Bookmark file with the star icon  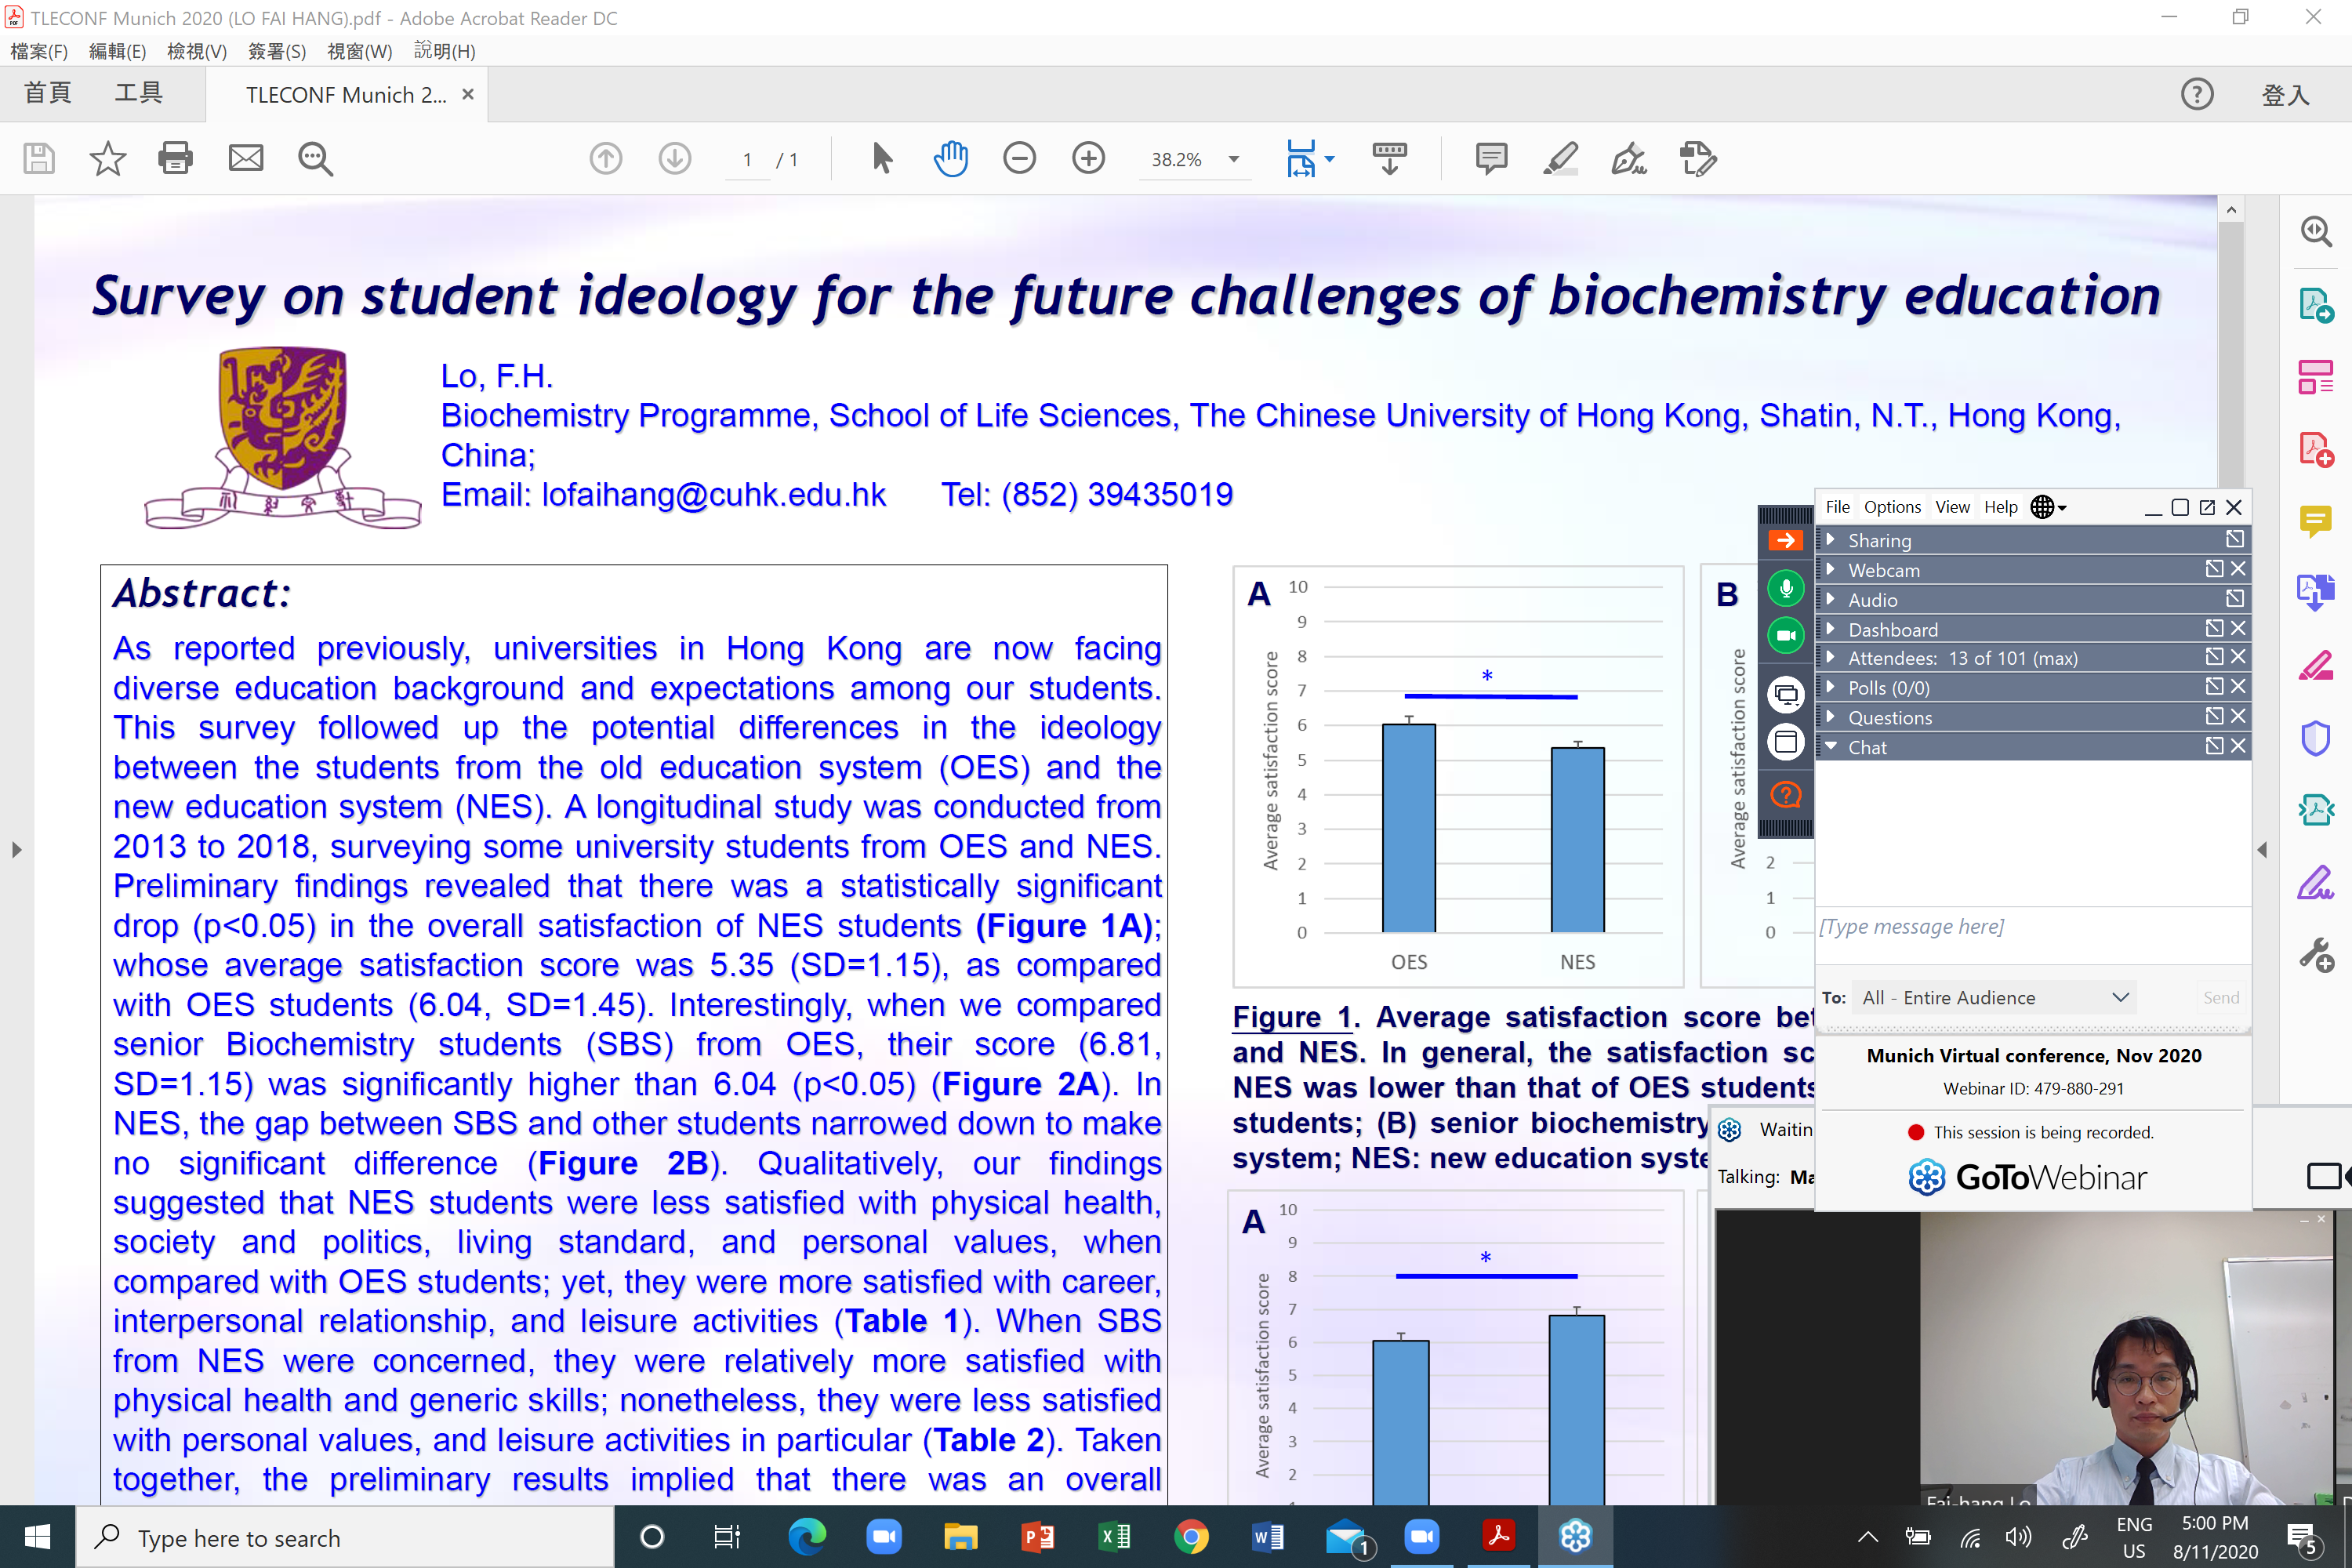point(107,158)
